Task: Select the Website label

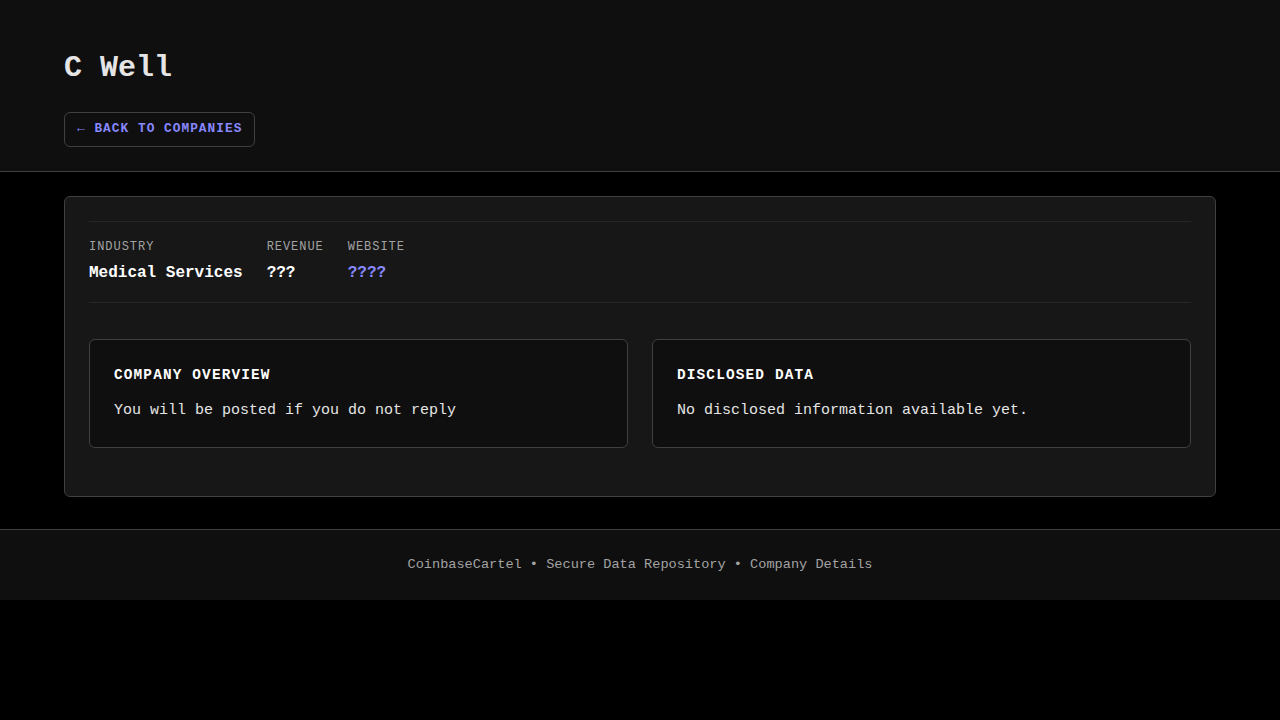Action: pyautogui.click(x=375, y=246)
